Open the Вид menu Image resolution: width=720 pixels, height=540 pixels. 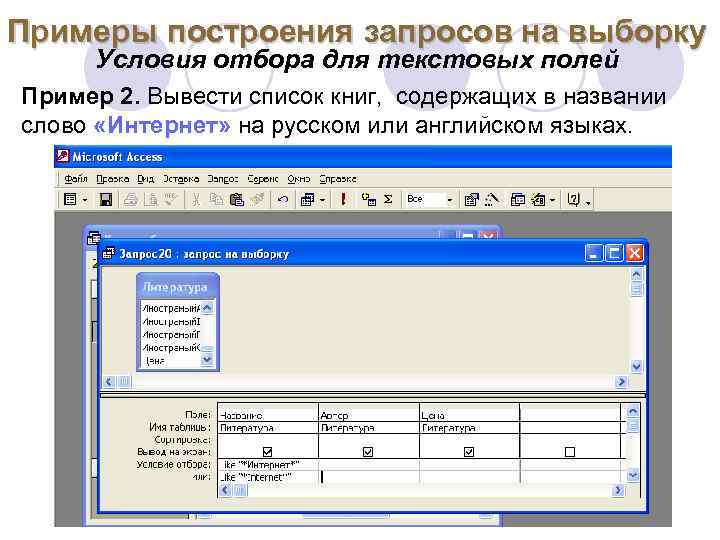point(146,179)
